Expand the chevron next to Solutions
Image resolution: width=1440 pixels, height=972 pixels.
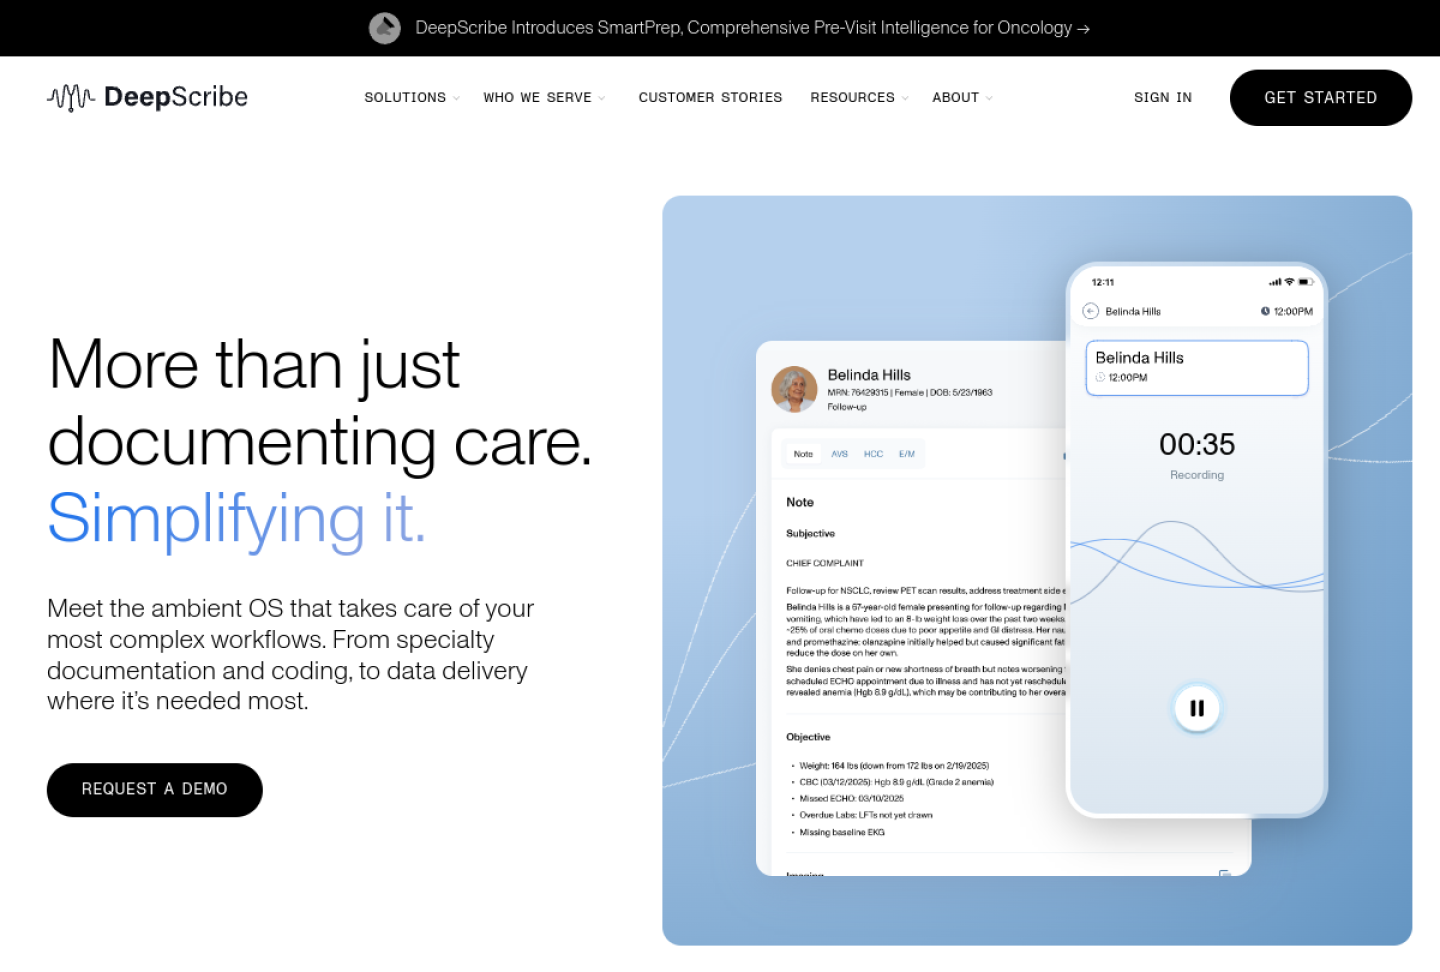[456, 98]
